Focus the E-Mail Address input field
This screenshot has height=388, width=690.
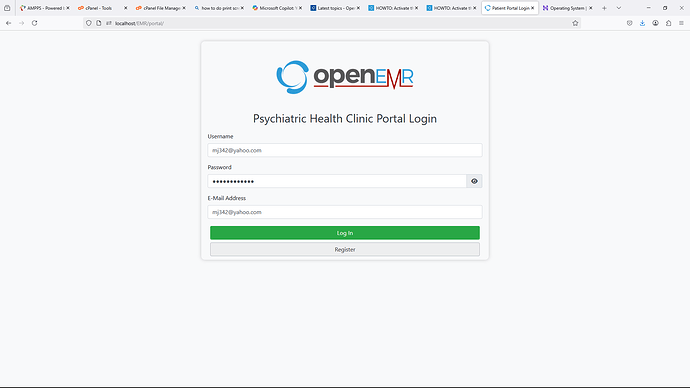click(x=345, y=212)
